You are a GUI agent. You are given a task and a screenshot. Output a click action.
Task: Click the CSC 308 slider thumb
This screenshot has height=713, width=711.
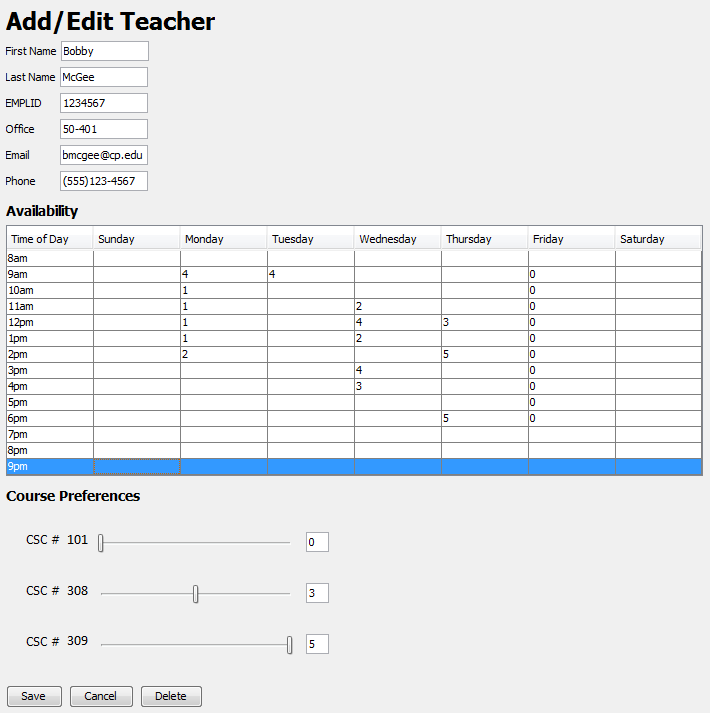[x=196, y=594]
